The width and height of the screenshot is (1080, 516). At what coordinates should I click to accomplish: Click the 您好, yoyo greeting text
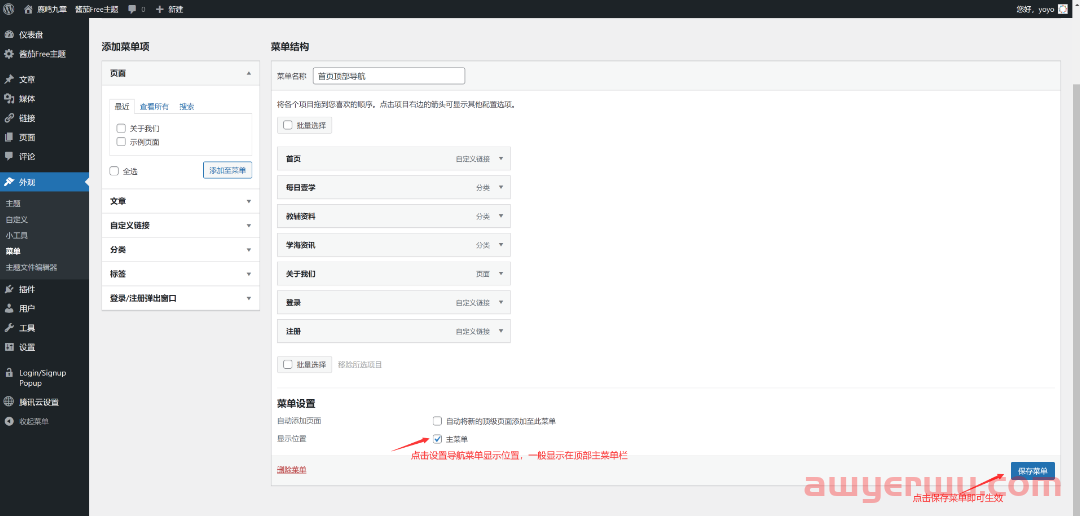pos(1035,10)
